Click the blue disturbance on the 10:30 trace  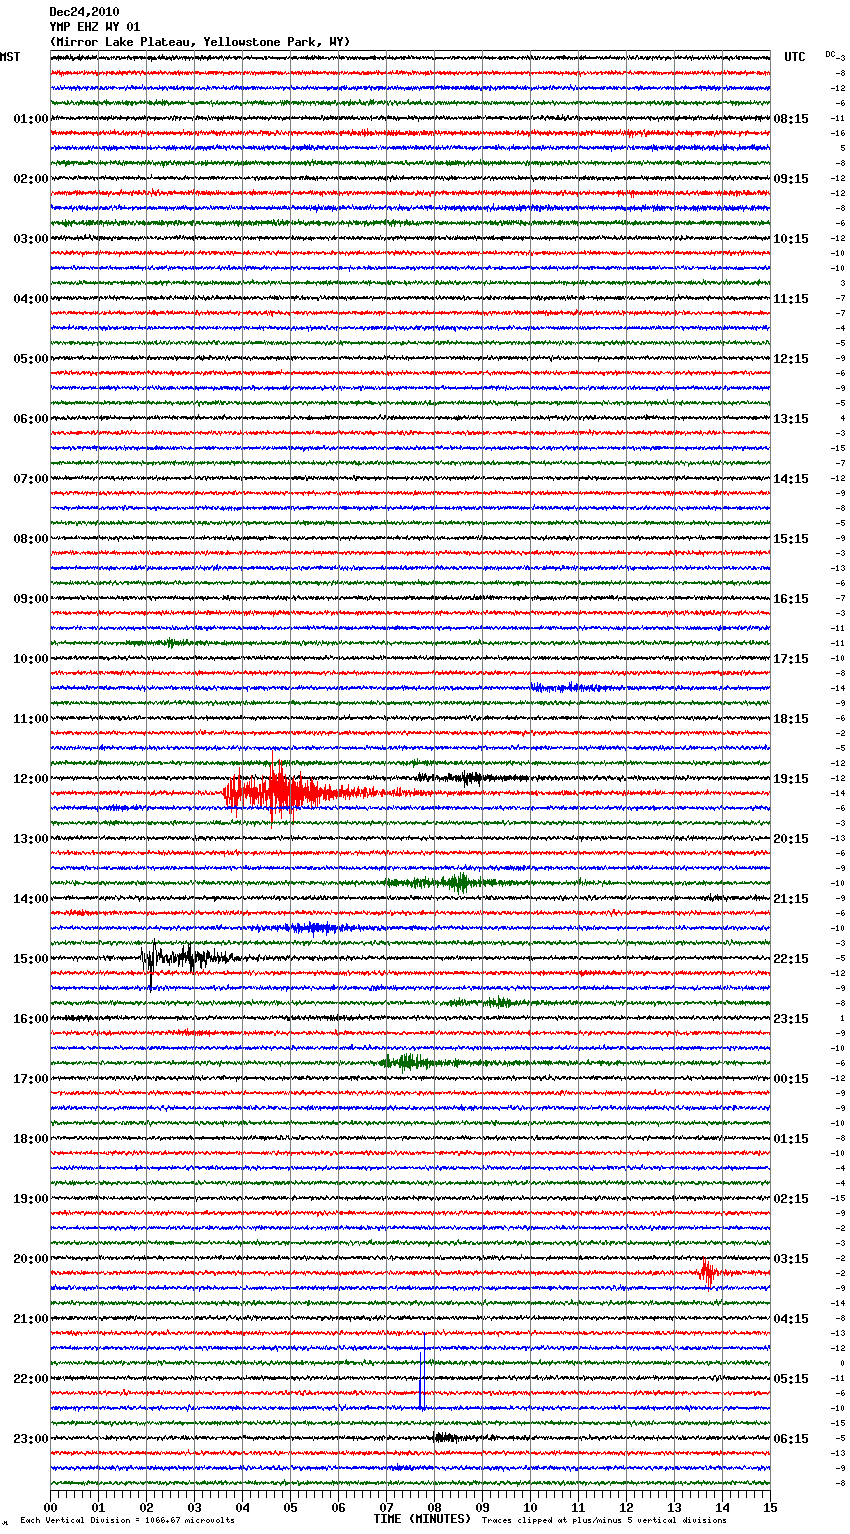click(x=570, y=687)
